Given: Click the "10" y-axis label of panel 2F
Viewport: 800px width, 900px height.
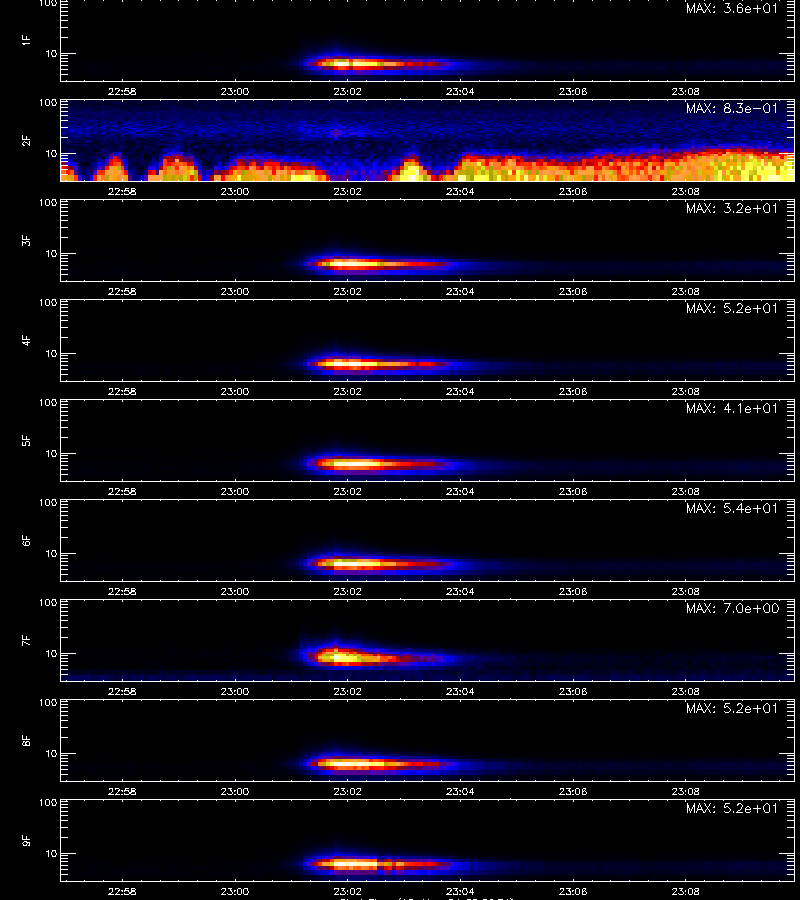Looking at the screenshot, I should click(52, 154).
